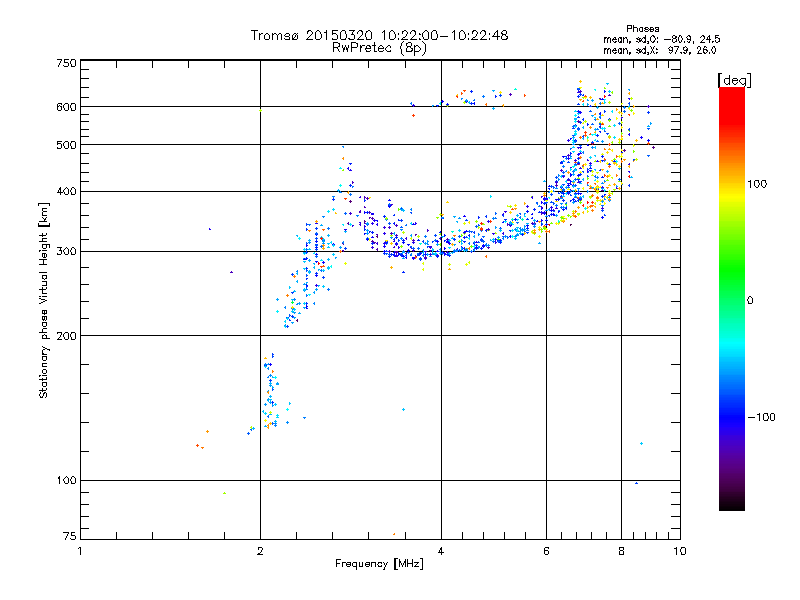Click the x-axis tick label '10'
The width and height of the screenshot is (800, 600).
click(x=680, y=551)
